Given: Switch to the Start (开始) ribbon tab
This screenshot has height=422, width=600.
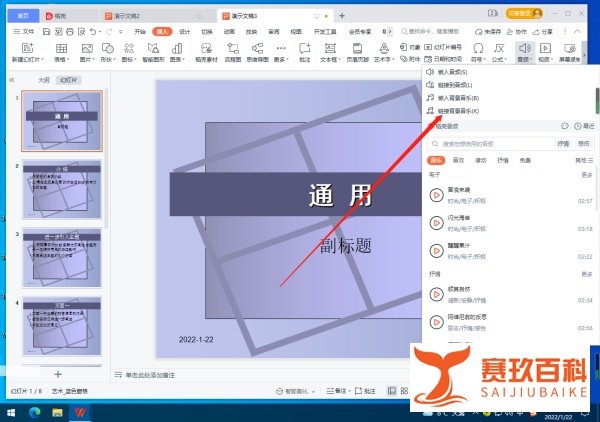Looking at the screenshot, I should (140, 32).
